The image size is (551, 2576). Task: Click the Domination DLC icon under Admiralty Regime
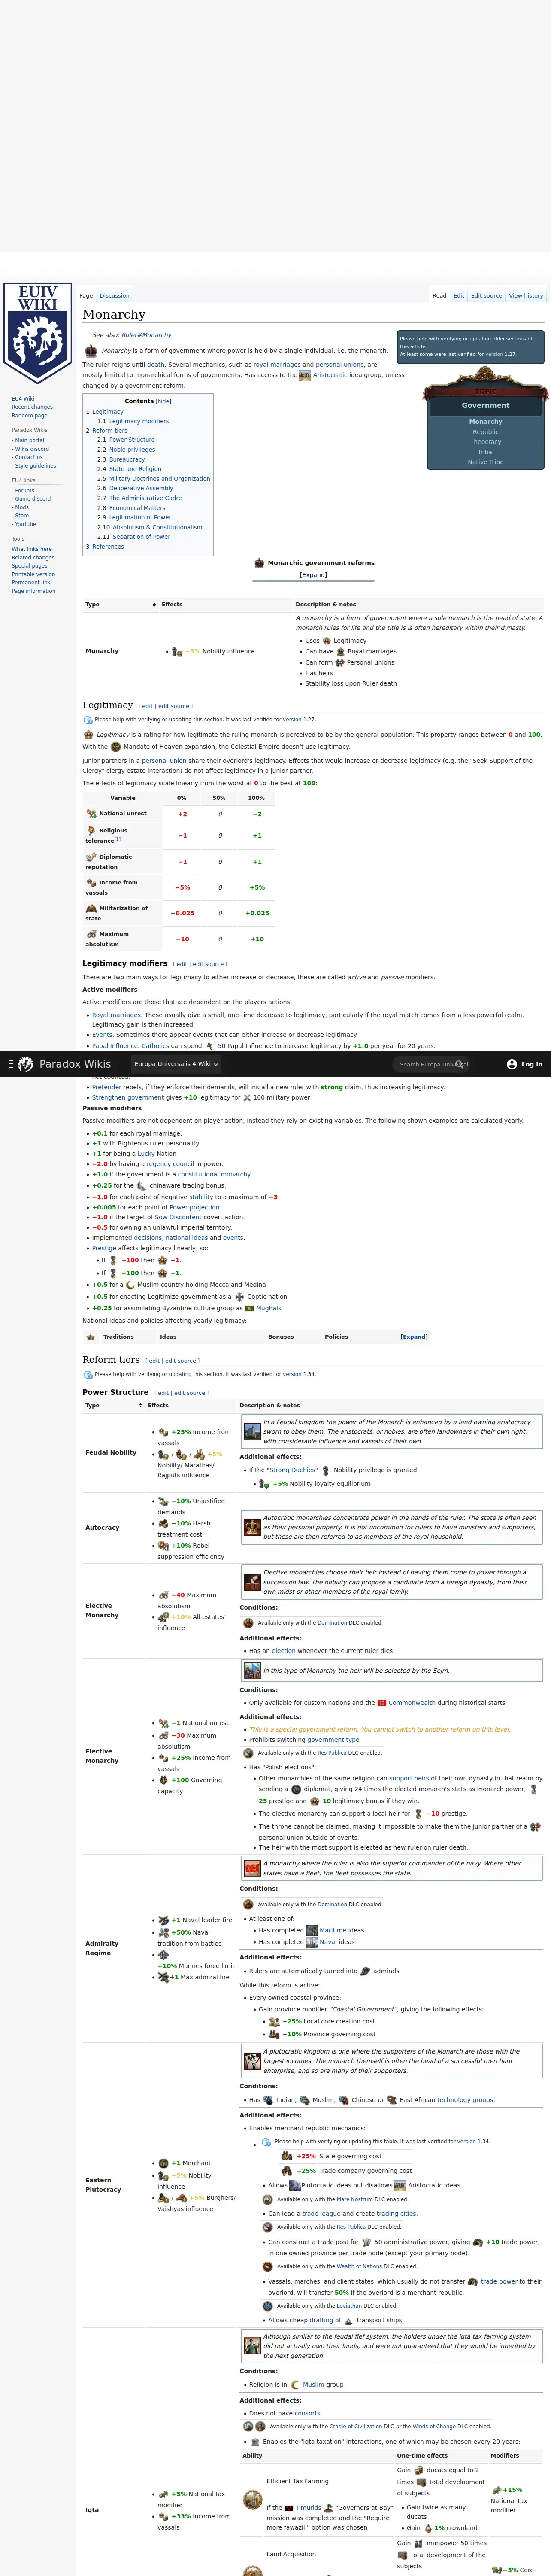(x=248, y=1904)
